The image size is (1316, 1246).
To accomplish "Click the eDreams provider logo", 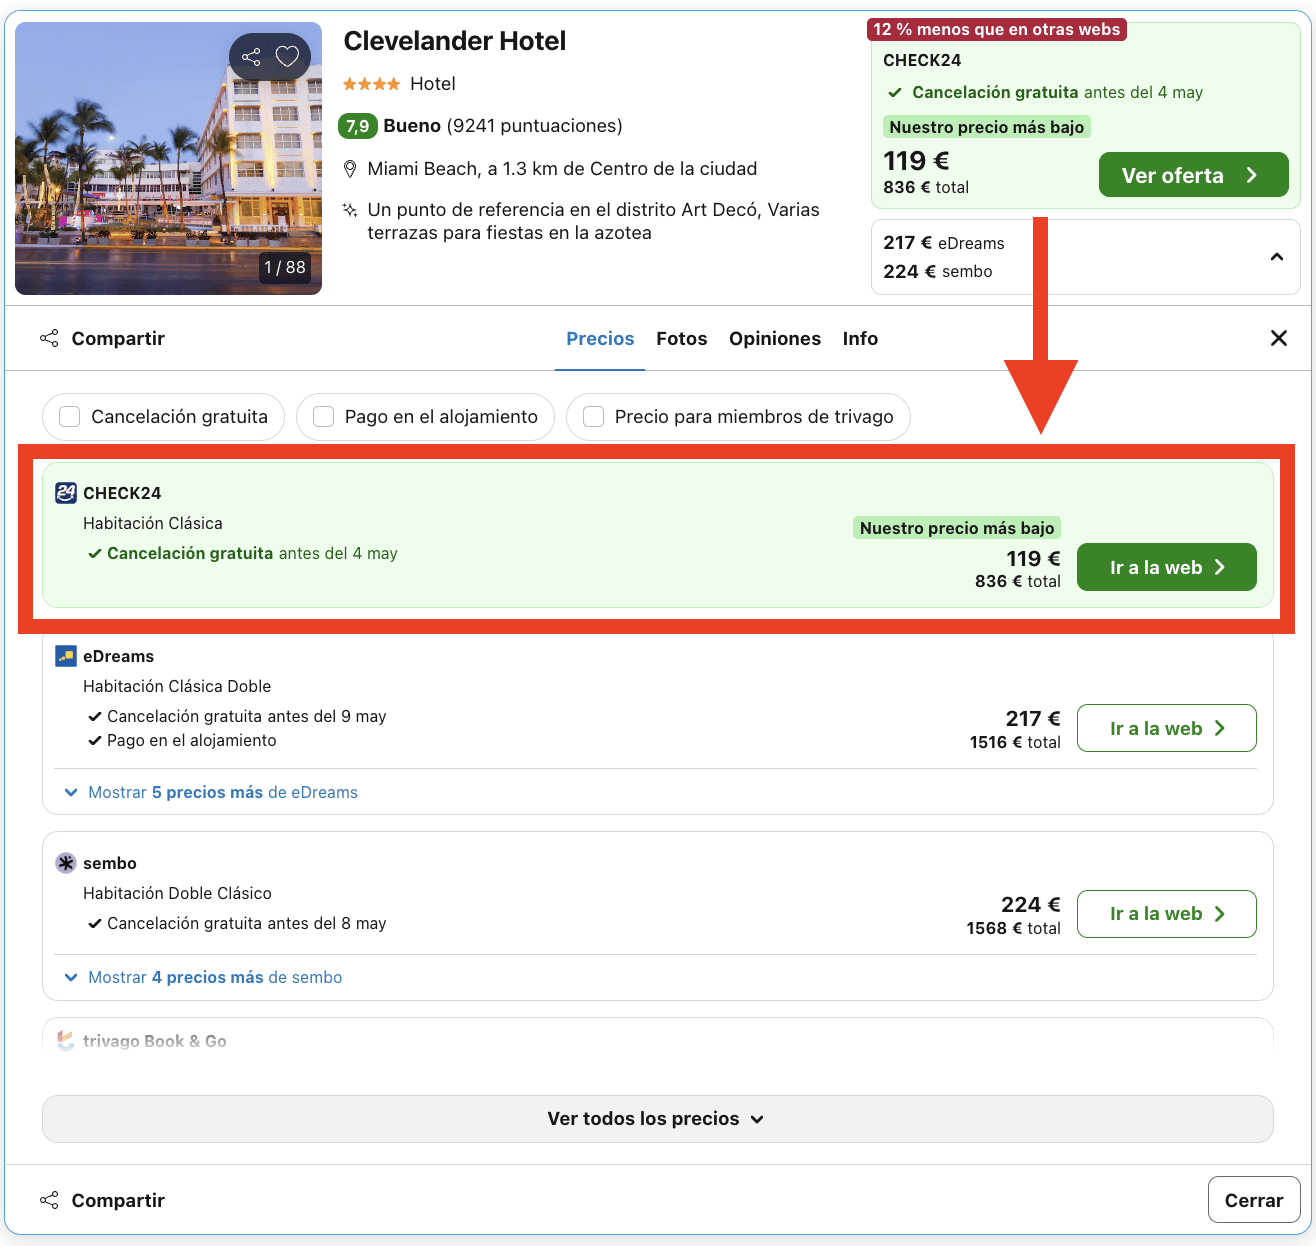I will (64, 656).
